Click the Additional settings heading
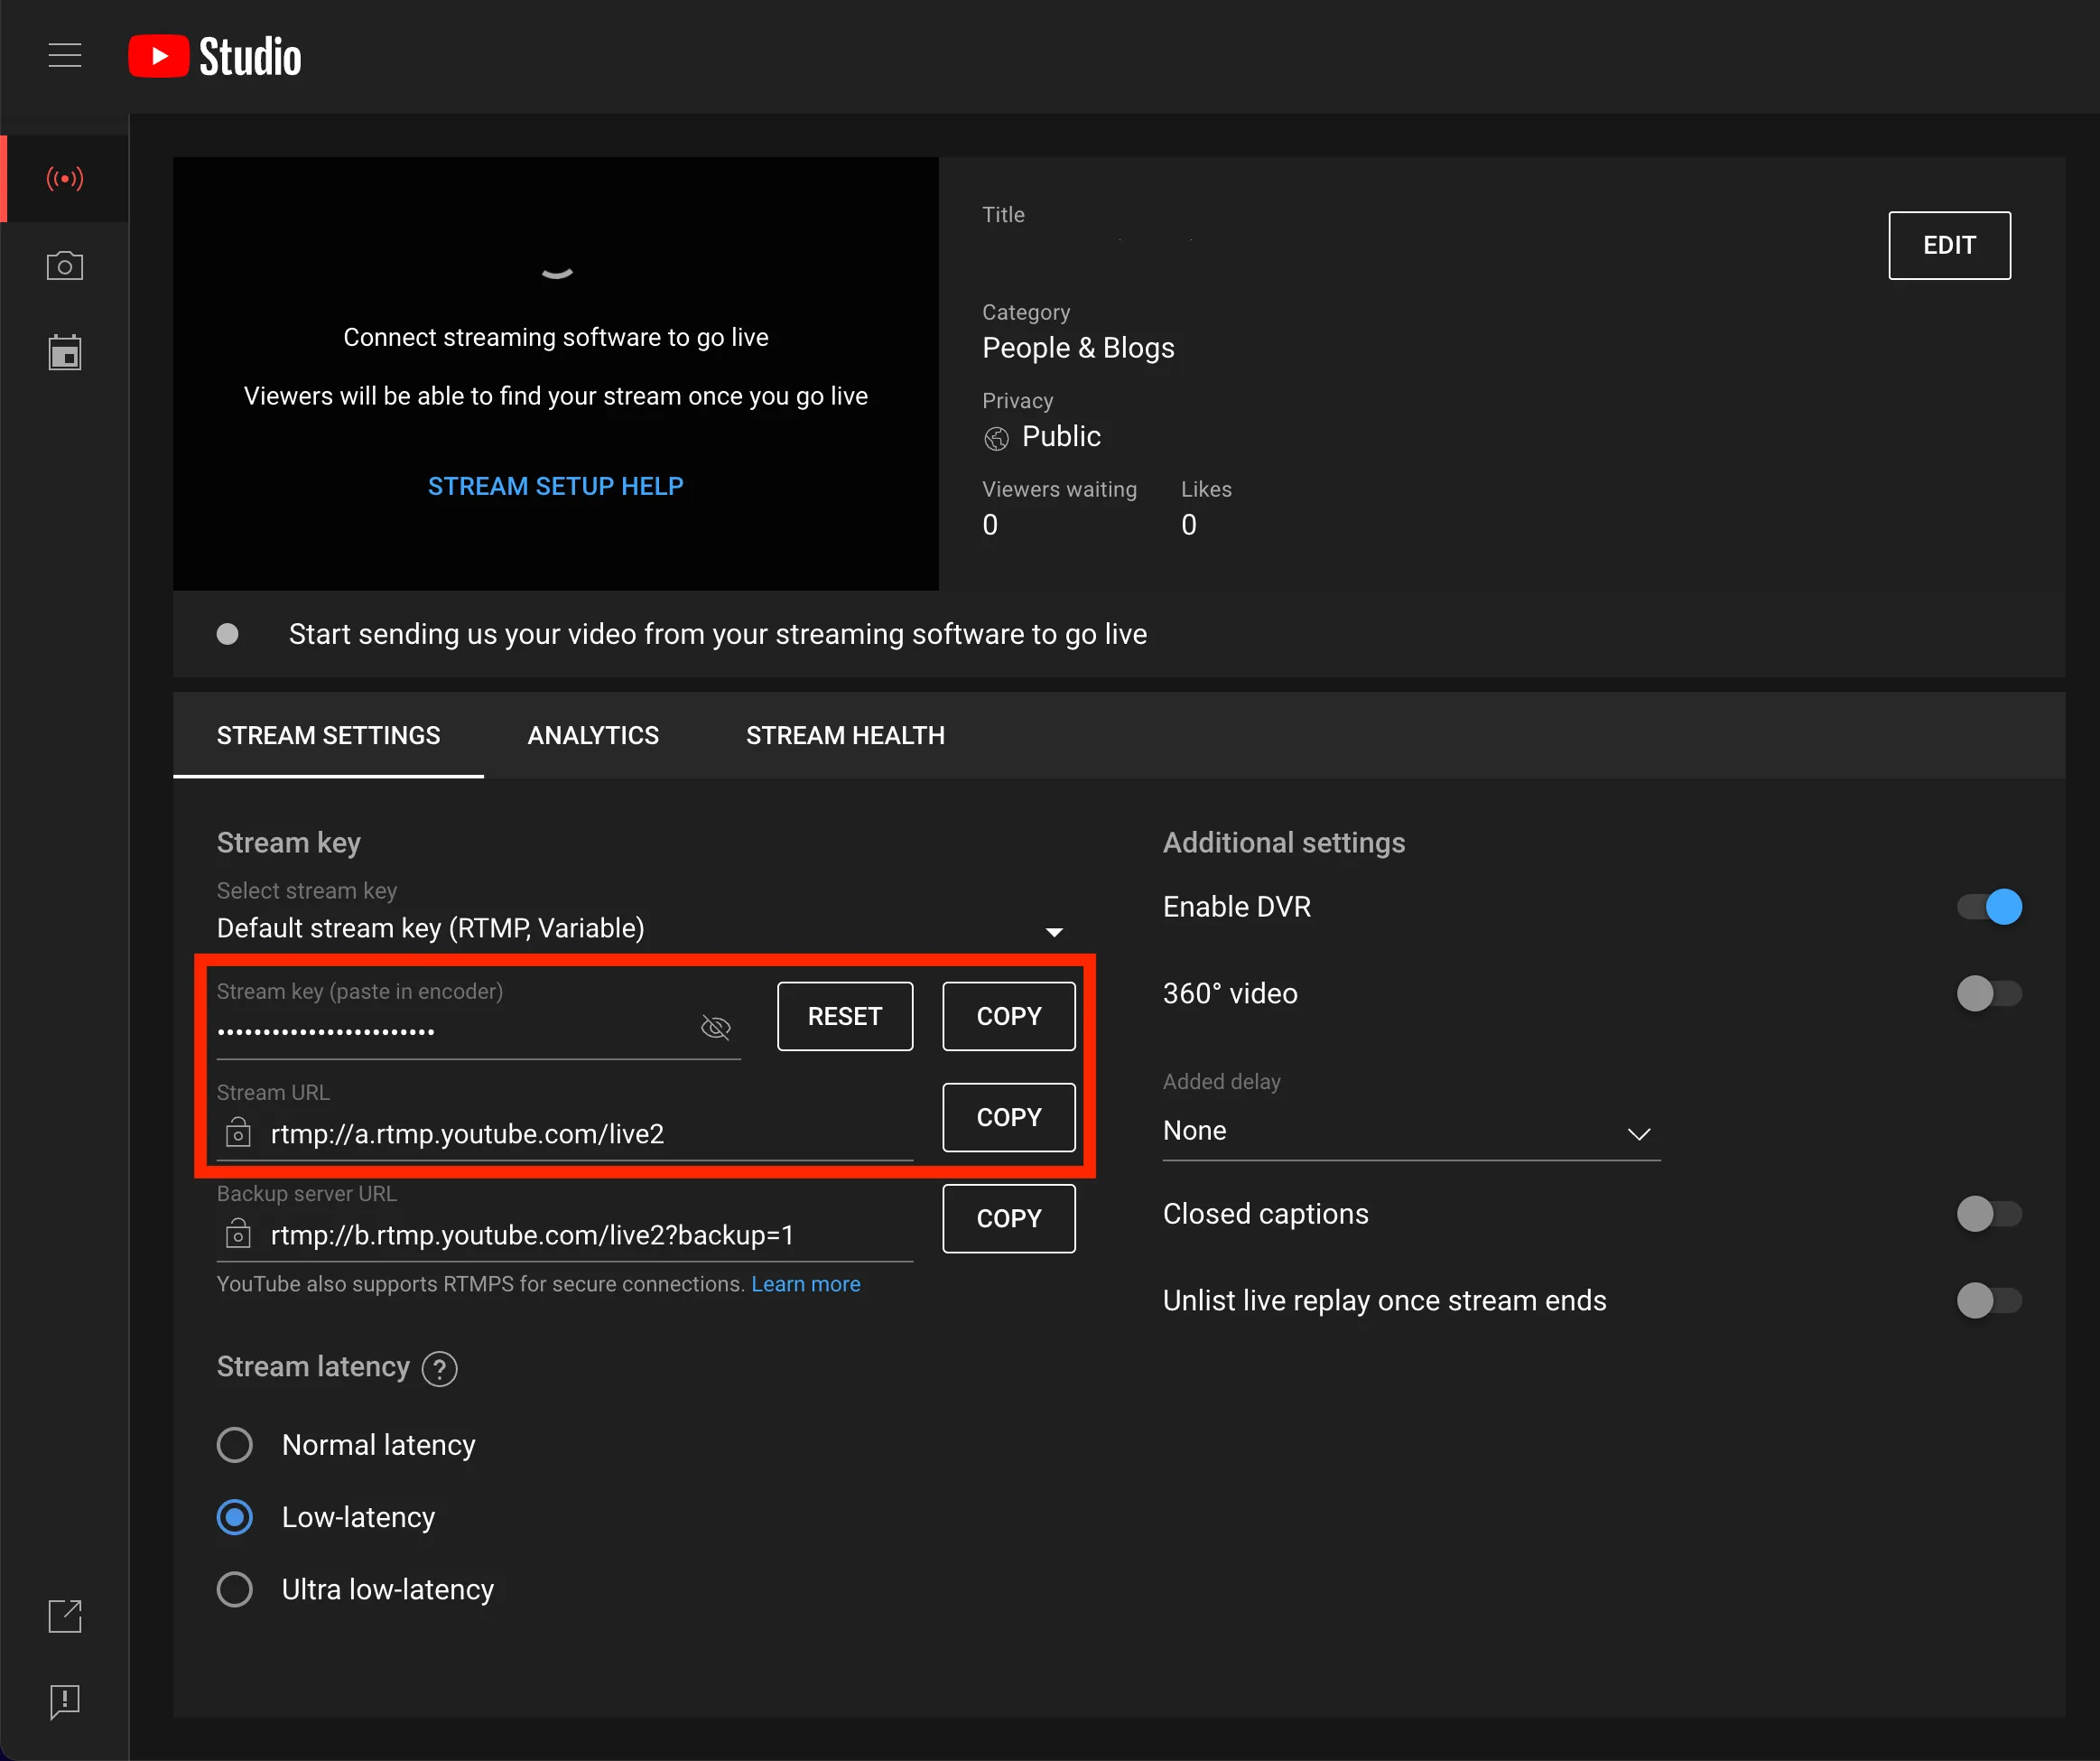2100x1761 pixels. (1284, 843)
